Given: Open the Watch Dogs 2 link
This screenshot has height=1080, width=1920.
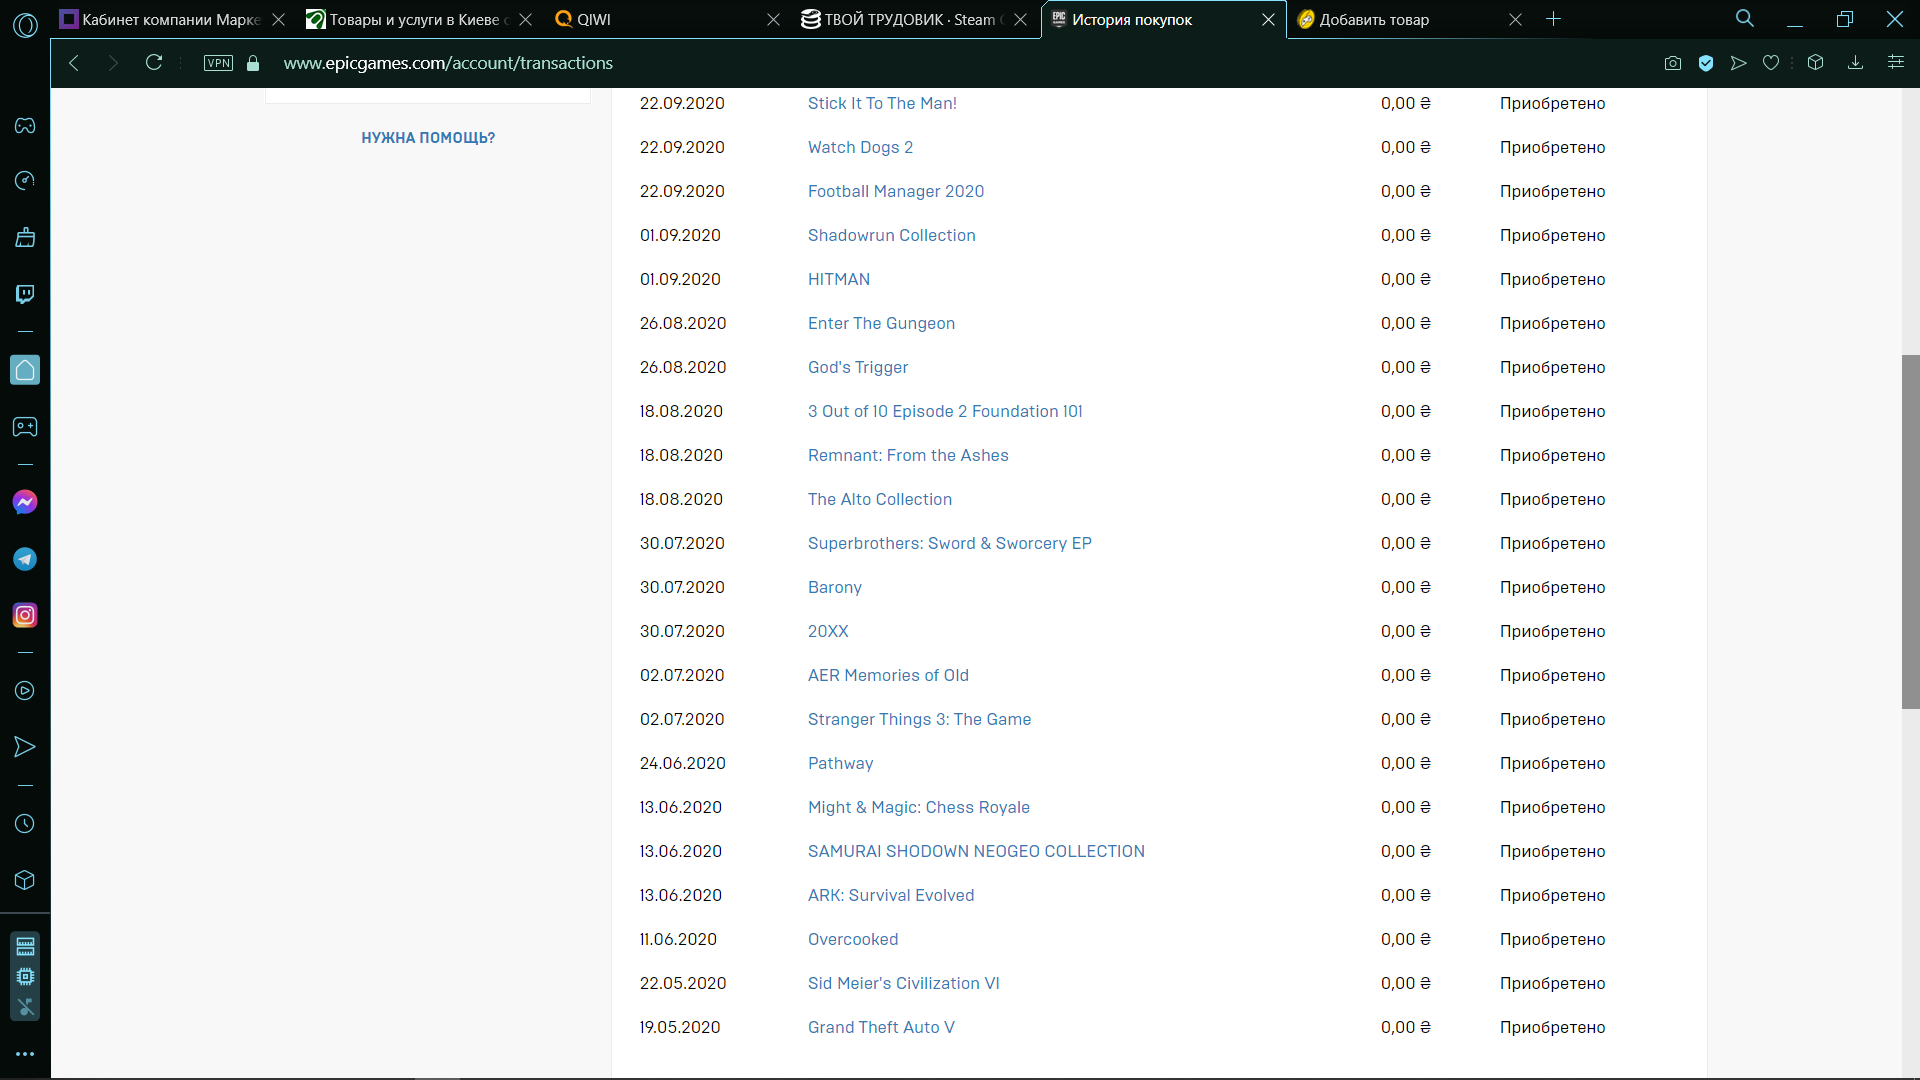Looking at the screenshot, I should [x=860, y=147].
